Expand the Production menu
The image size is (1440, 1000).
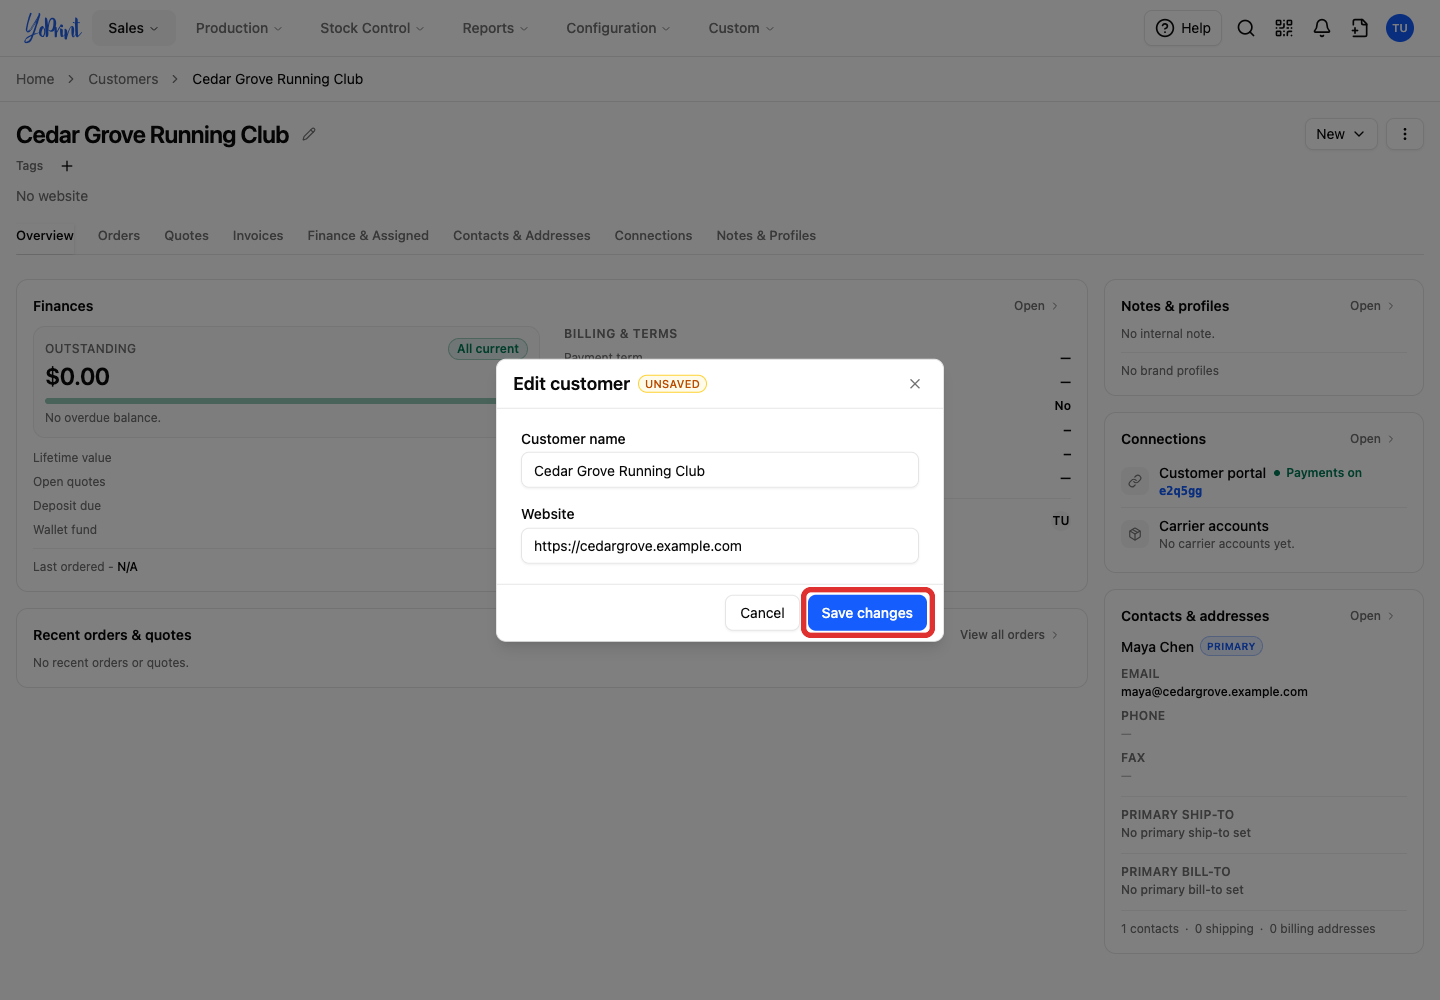point(239,28)
